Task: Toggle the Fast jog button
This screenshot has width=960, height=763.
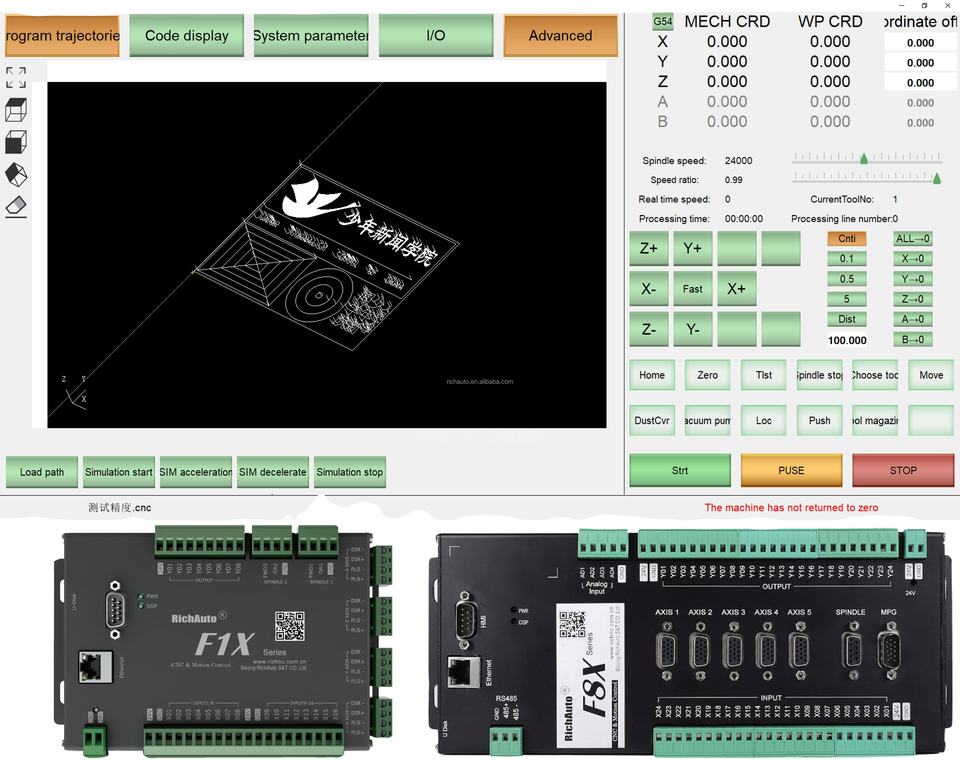Action: [x=692, y=288]
